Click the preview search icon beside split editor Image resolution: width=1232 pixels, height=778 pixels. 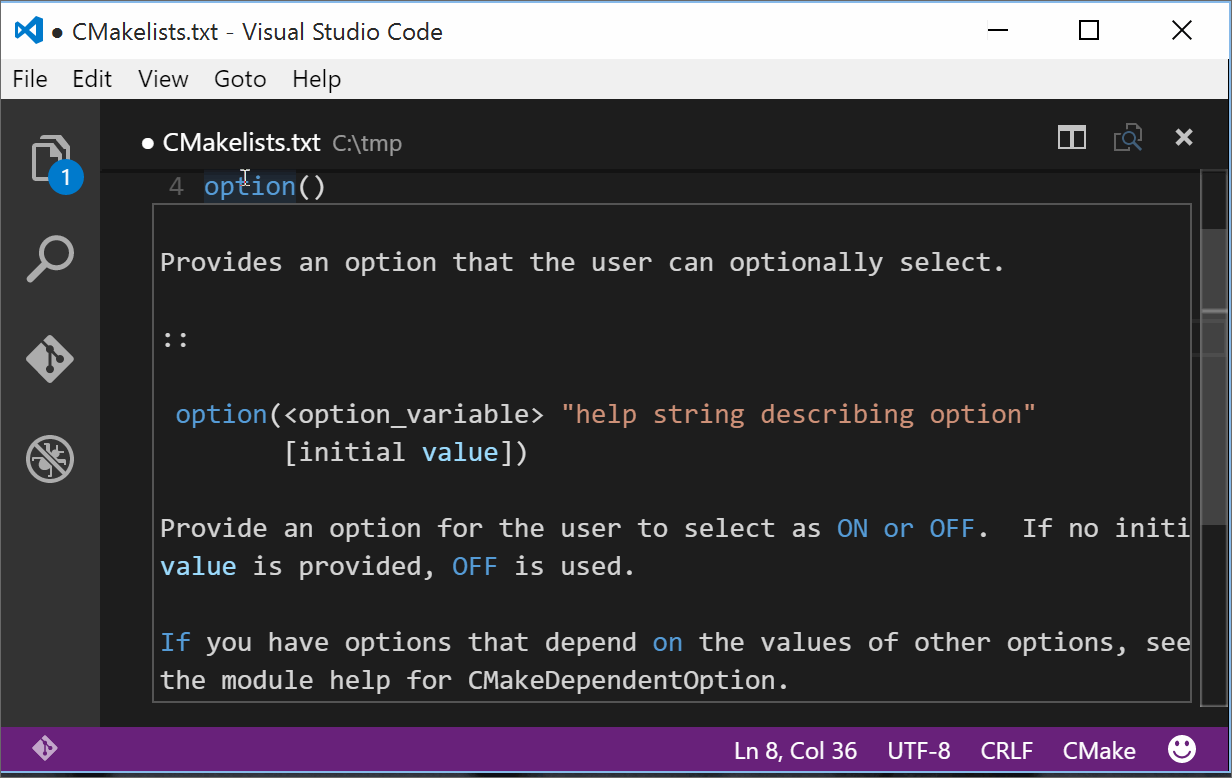(x=1128, y=138)
